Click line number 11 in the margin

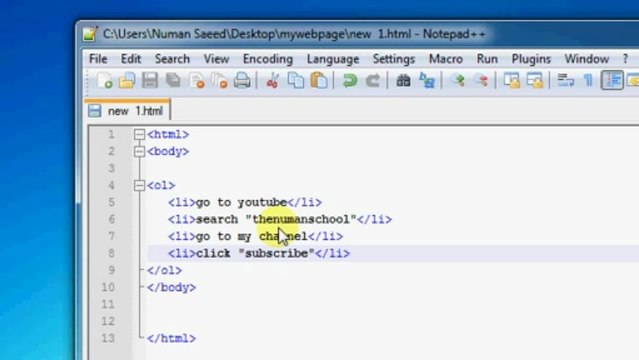108,304
